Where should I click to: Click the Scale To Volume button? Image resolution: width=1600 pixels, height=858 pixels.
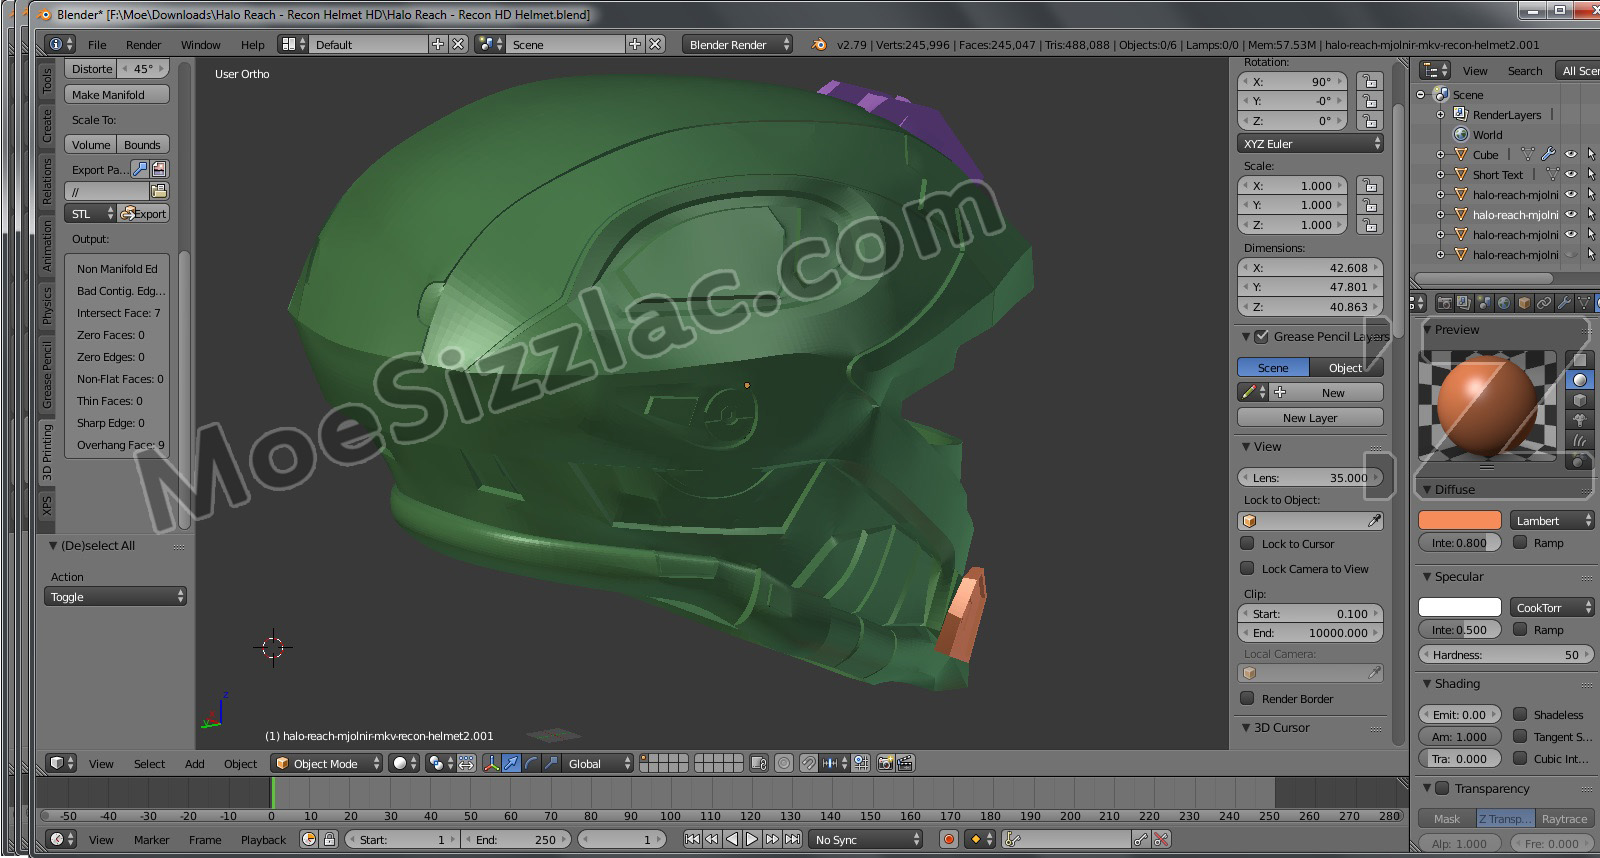tap(91, 145)
